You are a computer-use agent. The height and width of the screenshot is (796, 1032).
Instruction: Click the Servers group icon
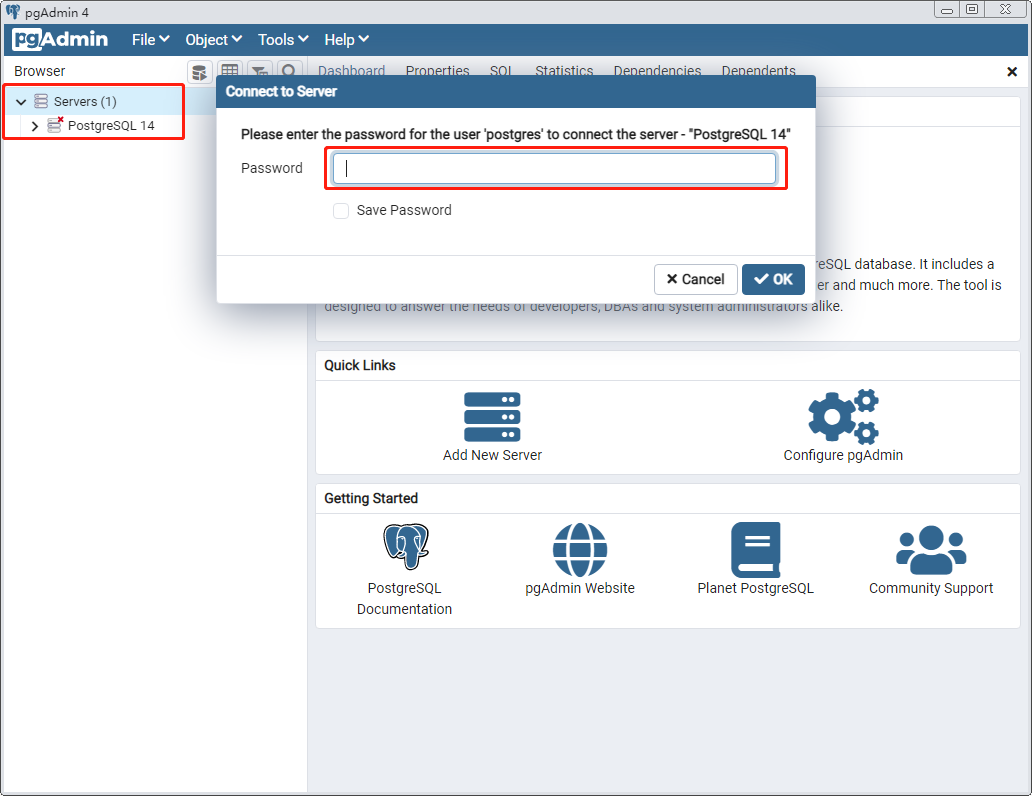pyautogui.click(x=41, y=101)
